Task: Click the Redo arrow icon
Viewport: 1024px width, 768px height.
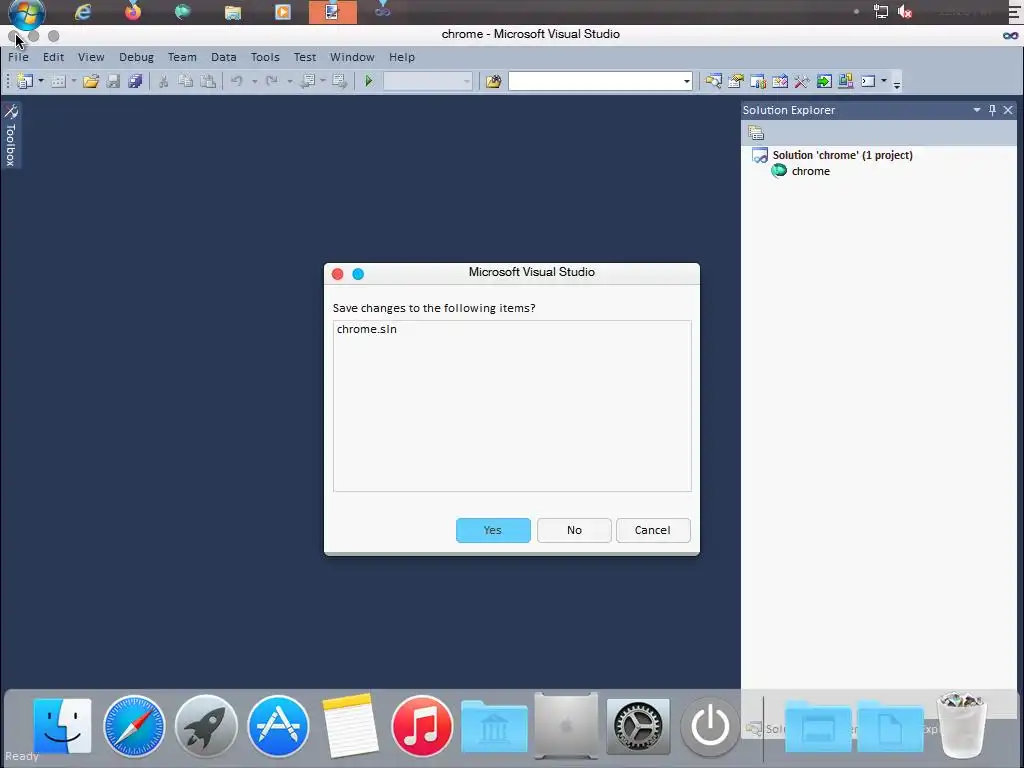Action: [x=272, y=82]
